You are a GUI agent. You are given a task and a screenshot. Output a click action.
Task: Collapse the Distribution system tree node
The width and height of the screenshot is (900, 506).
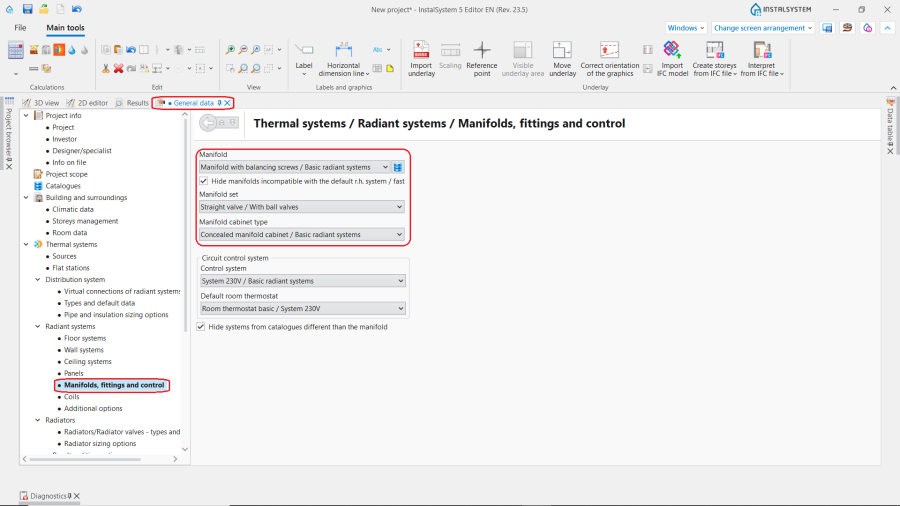(x=37, y=279)
